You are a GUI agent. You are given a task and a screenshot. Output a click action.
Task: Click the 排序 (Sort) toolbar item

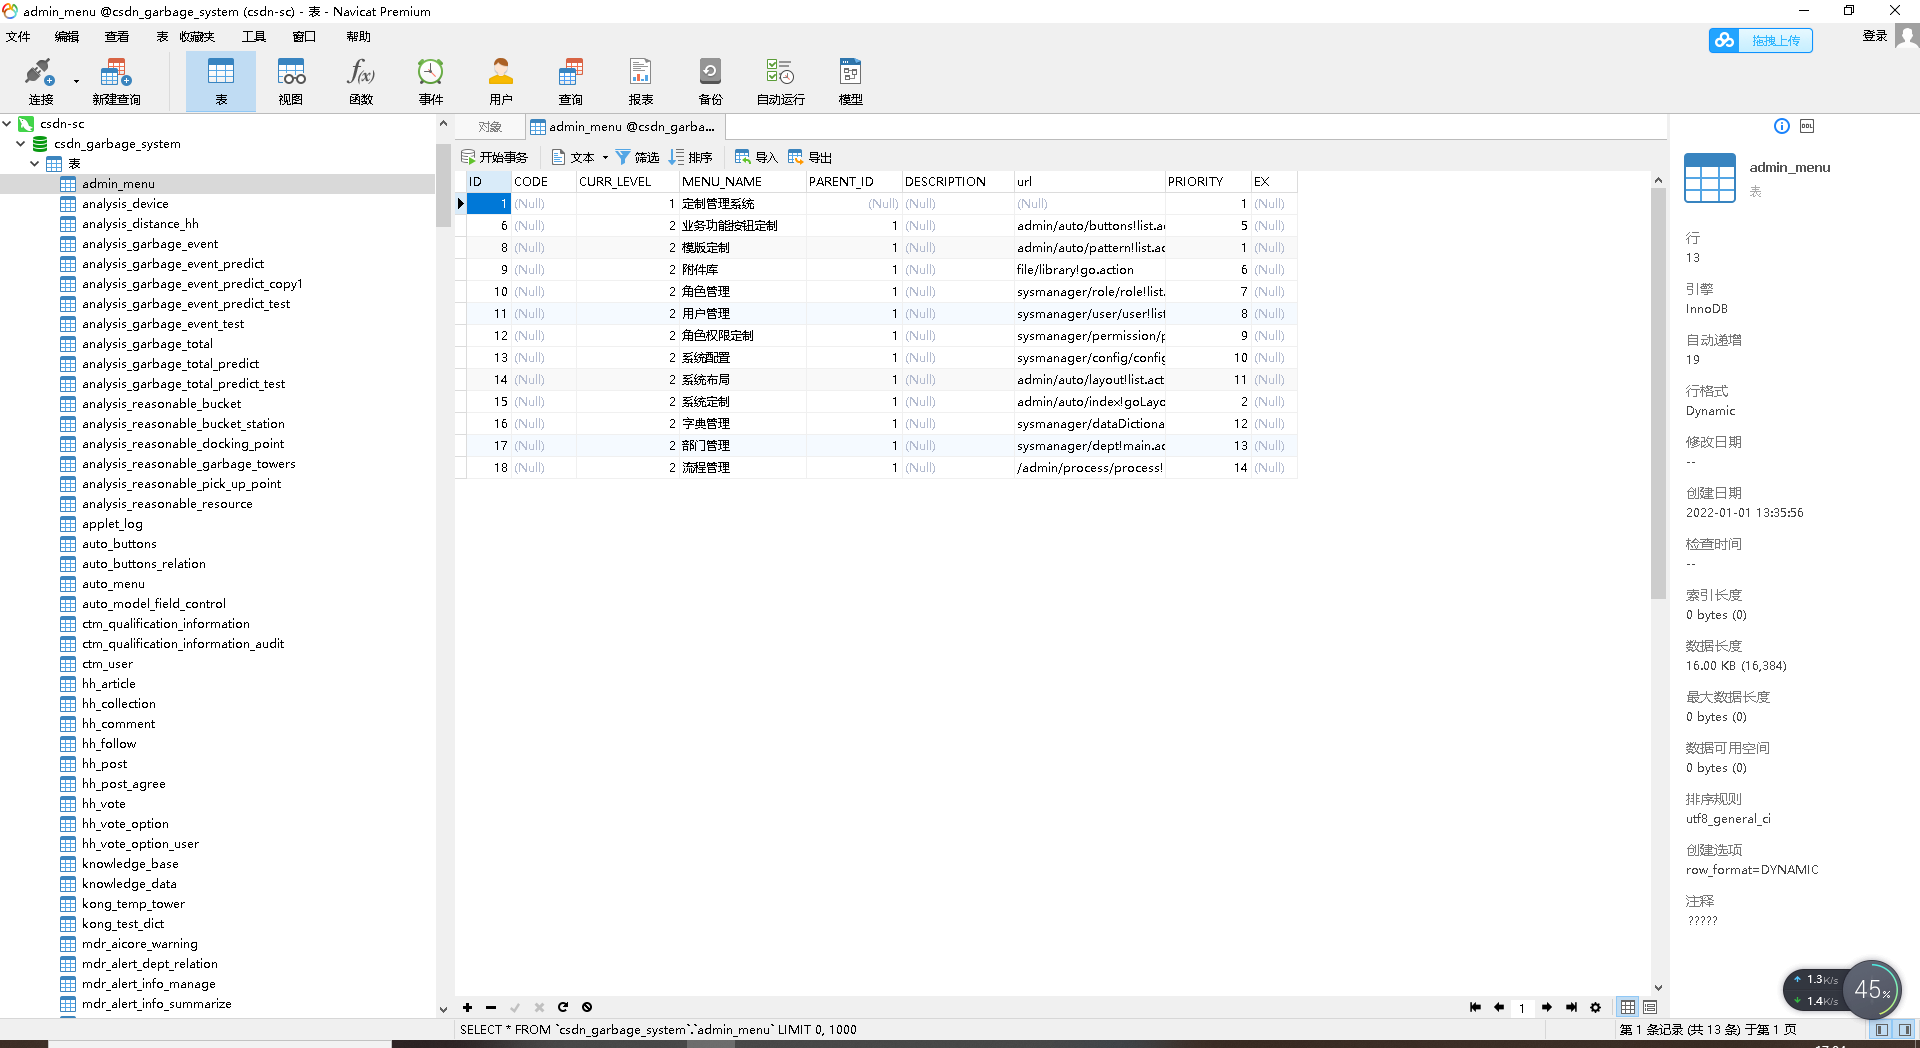click(691, 157)
